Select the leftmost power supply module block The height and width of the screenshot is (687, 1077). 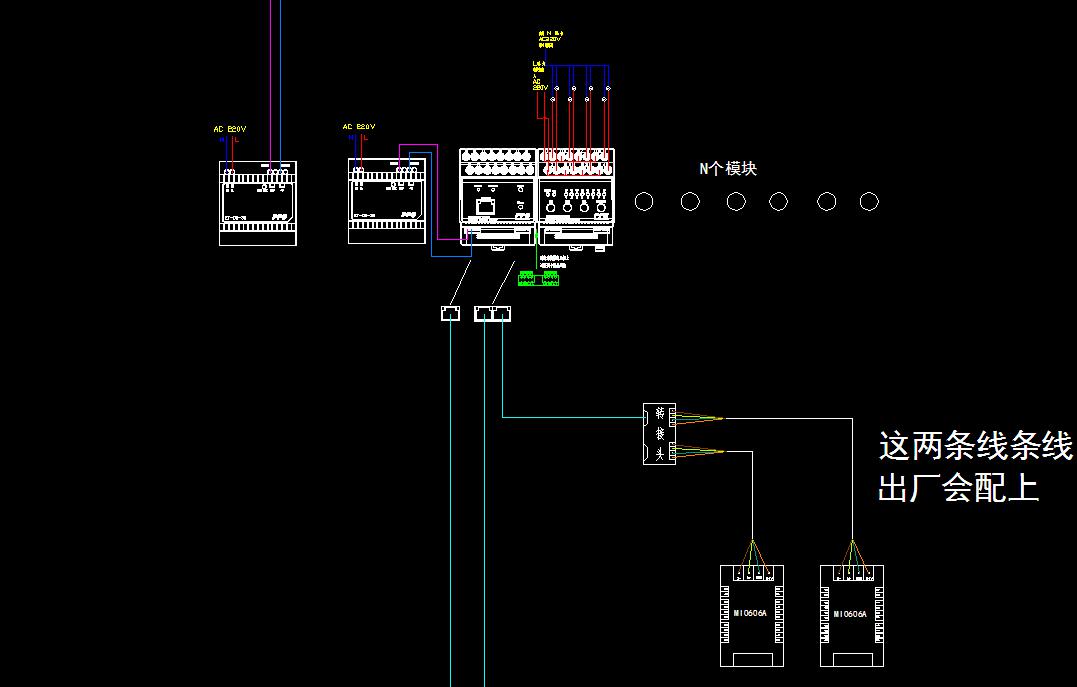tap(258, 203)
